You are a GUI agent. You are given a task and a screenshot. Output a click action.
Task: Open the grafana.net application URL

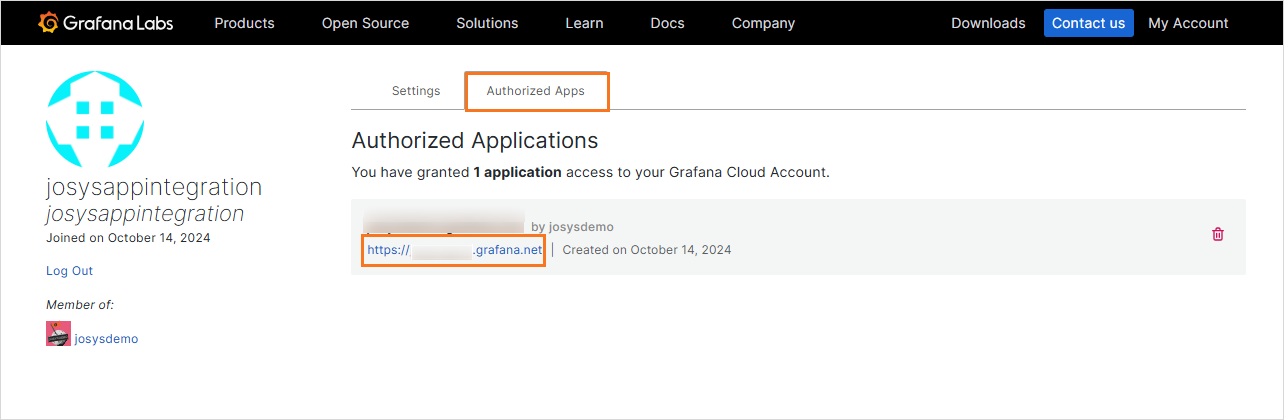tap(454, 250)
